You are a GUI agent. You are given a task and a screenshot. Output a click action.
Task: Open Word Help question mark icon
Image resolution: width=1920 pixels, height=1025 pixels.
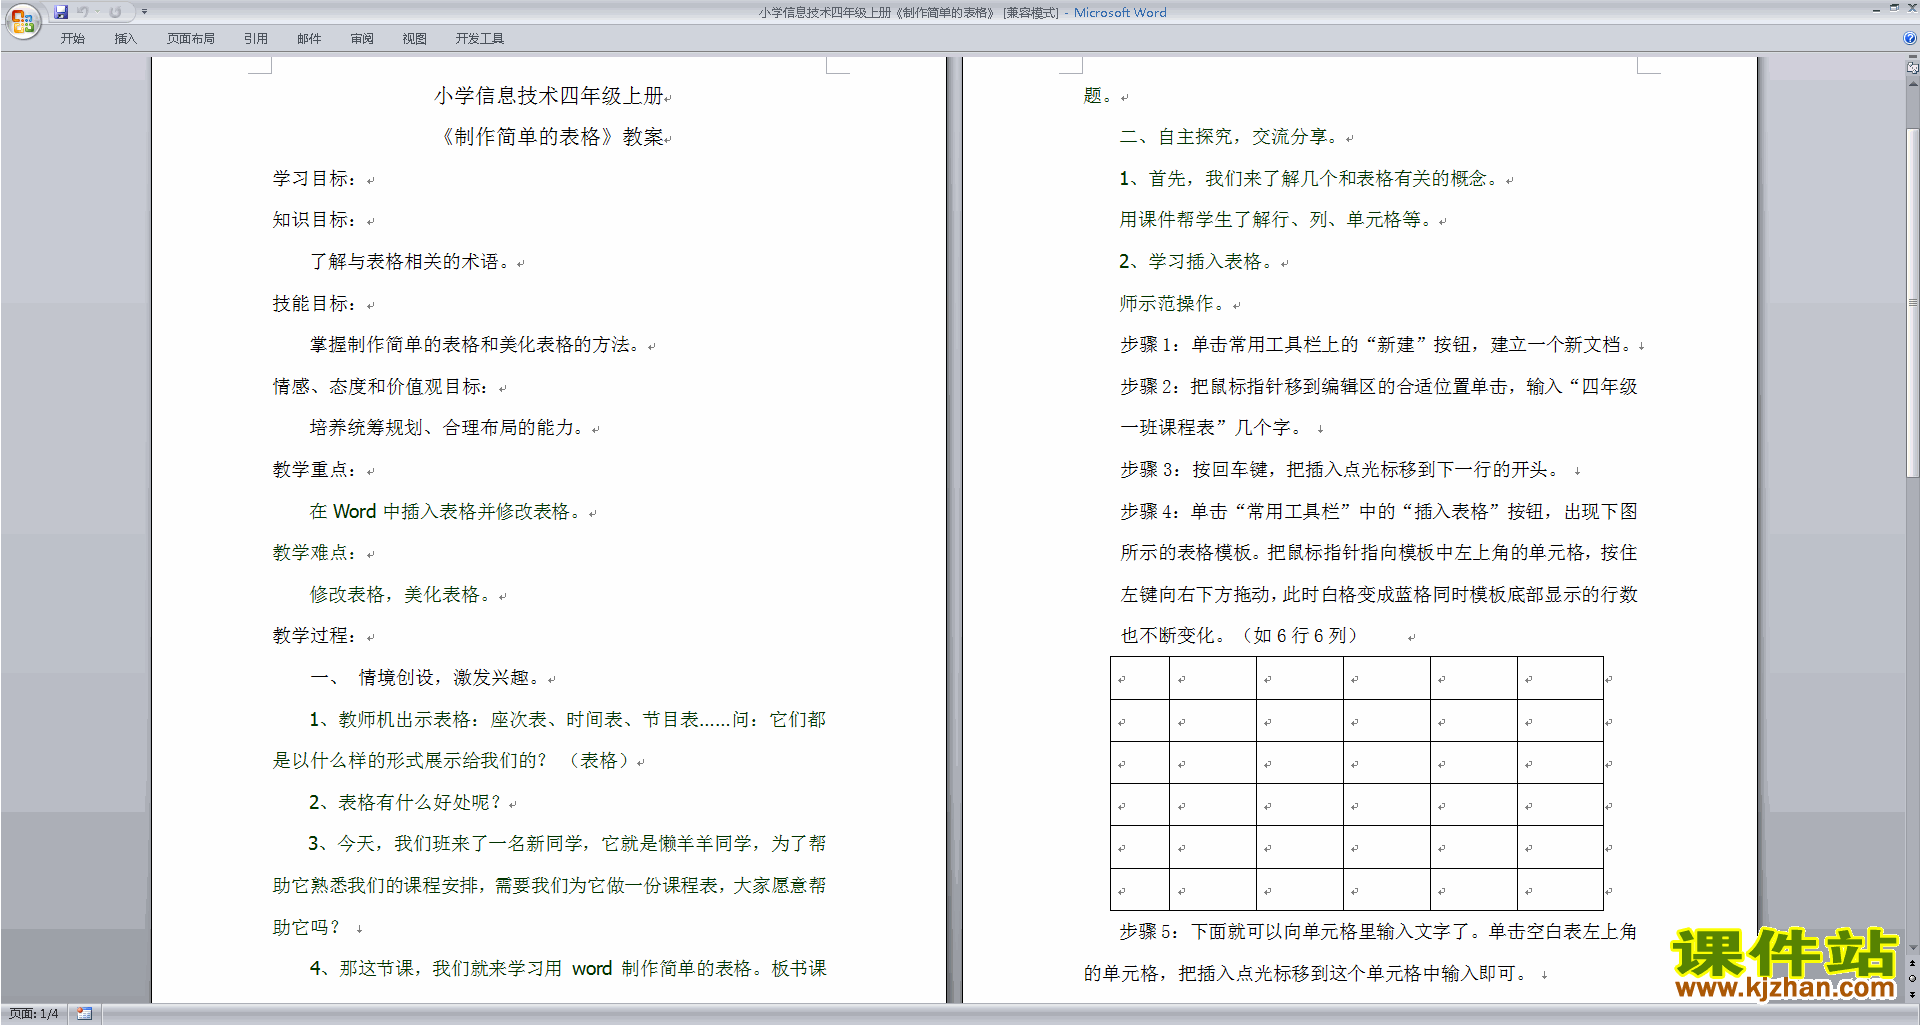[x=1910, y=38]
